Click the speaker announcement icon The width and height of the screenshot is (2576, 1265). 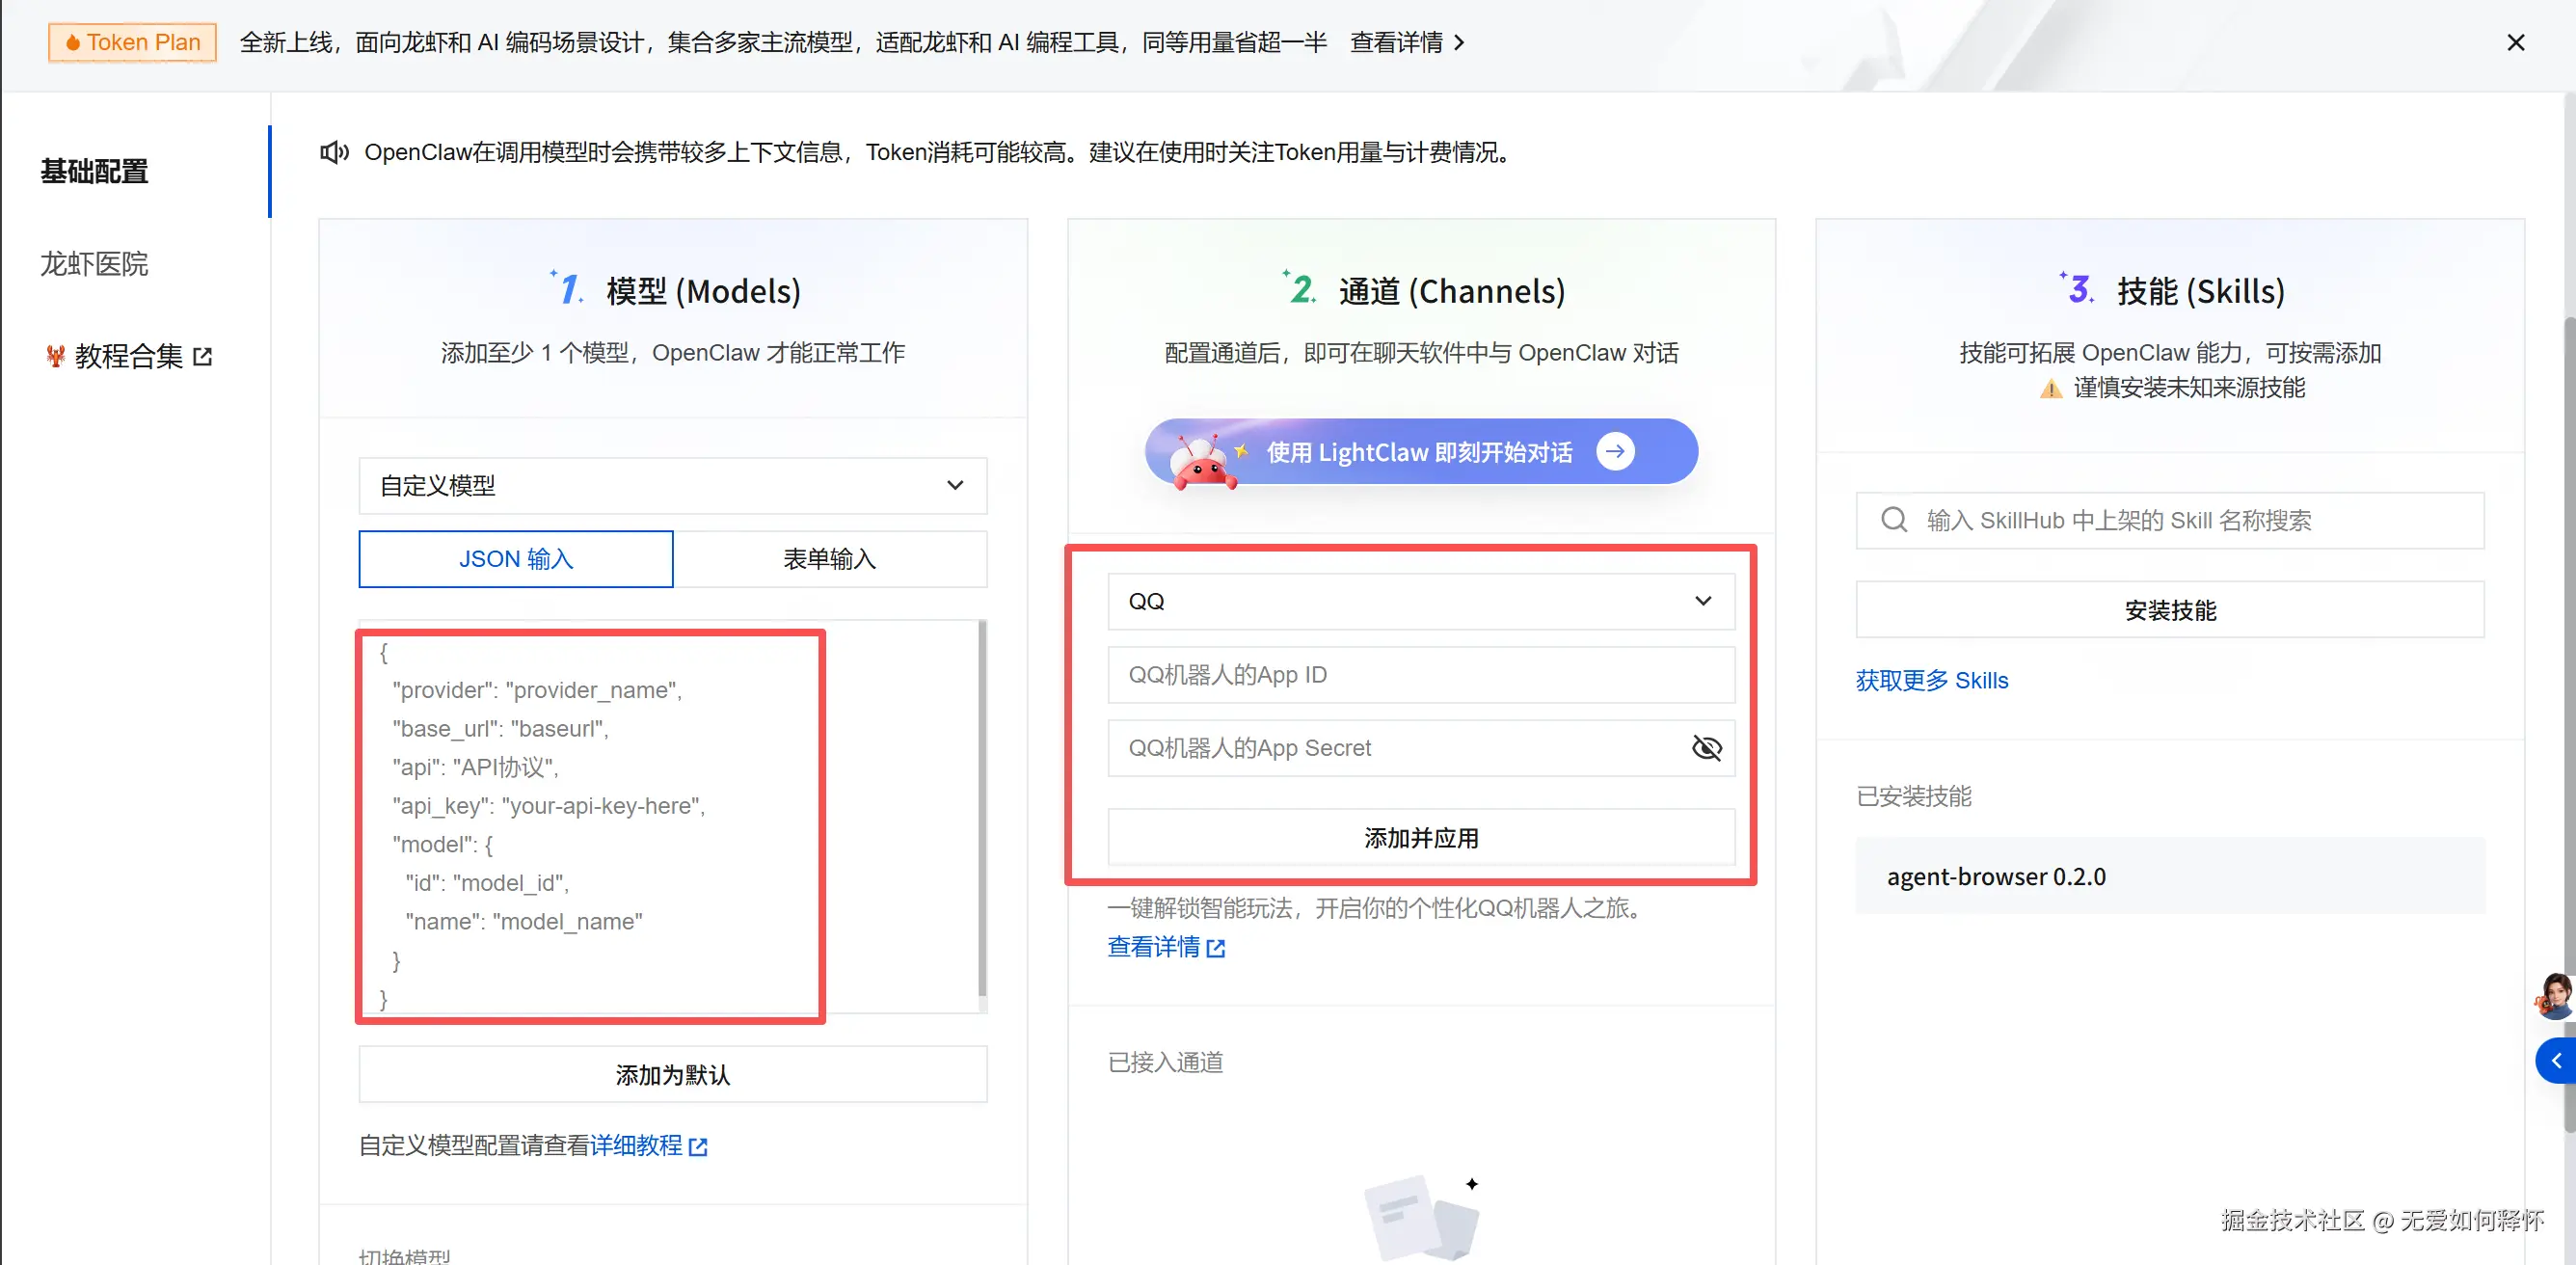(333, 152)
